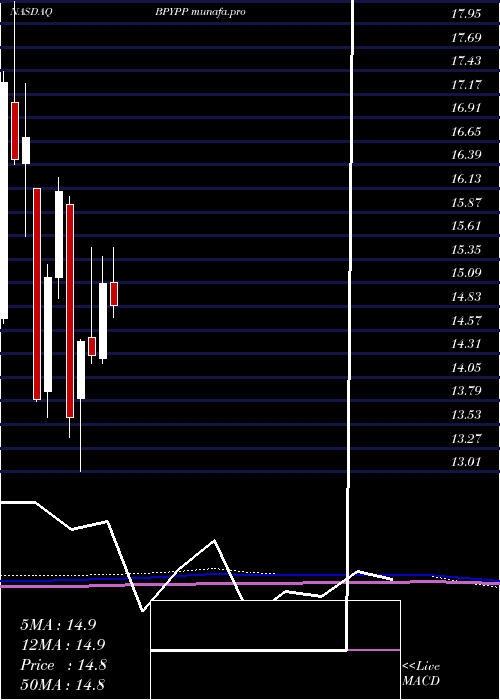
Task: Click the 50MA : 14.8 readout
Action: [63, 685]
